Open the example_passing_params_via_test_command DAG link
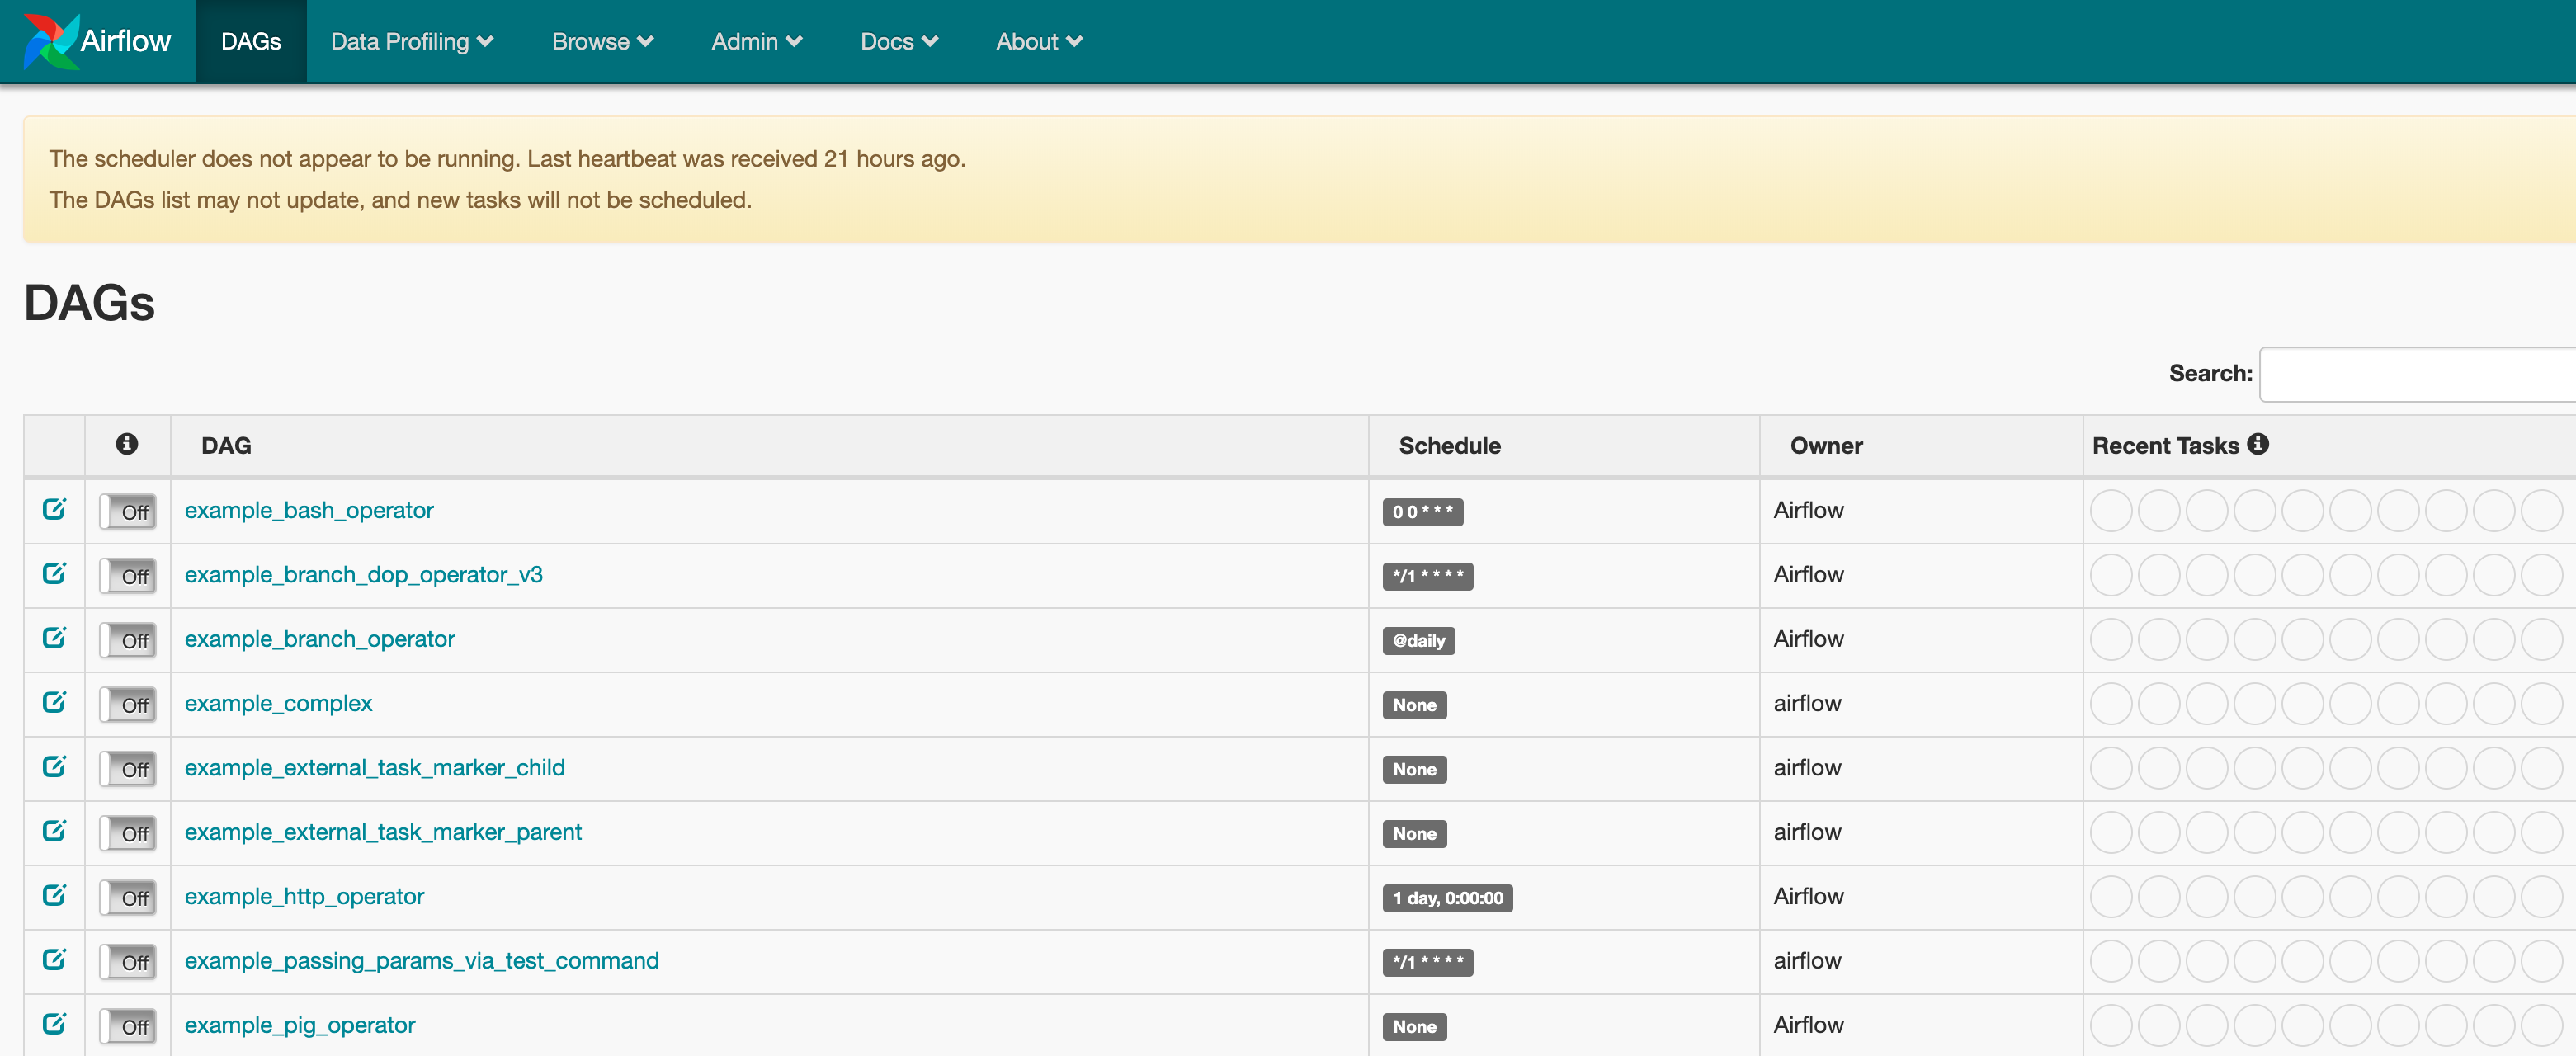The height and width of the screenshot is (1056, 2576). click(421, 960)
